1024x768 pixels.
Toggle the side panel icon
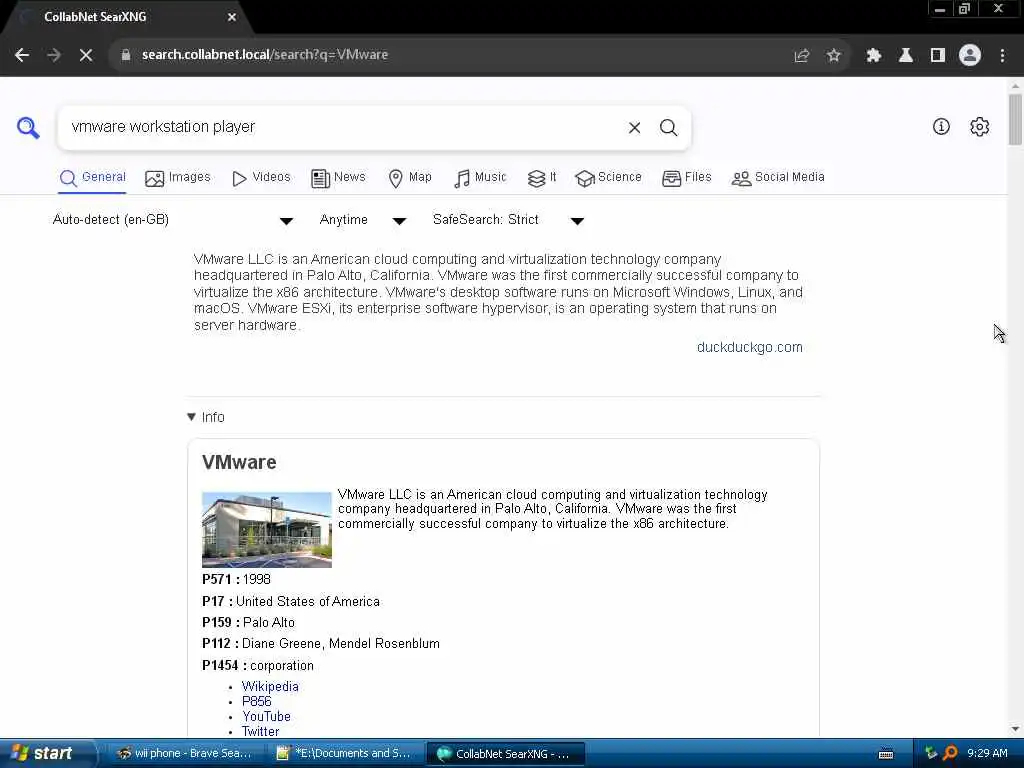pyautogui.click(x=937, y=56)
